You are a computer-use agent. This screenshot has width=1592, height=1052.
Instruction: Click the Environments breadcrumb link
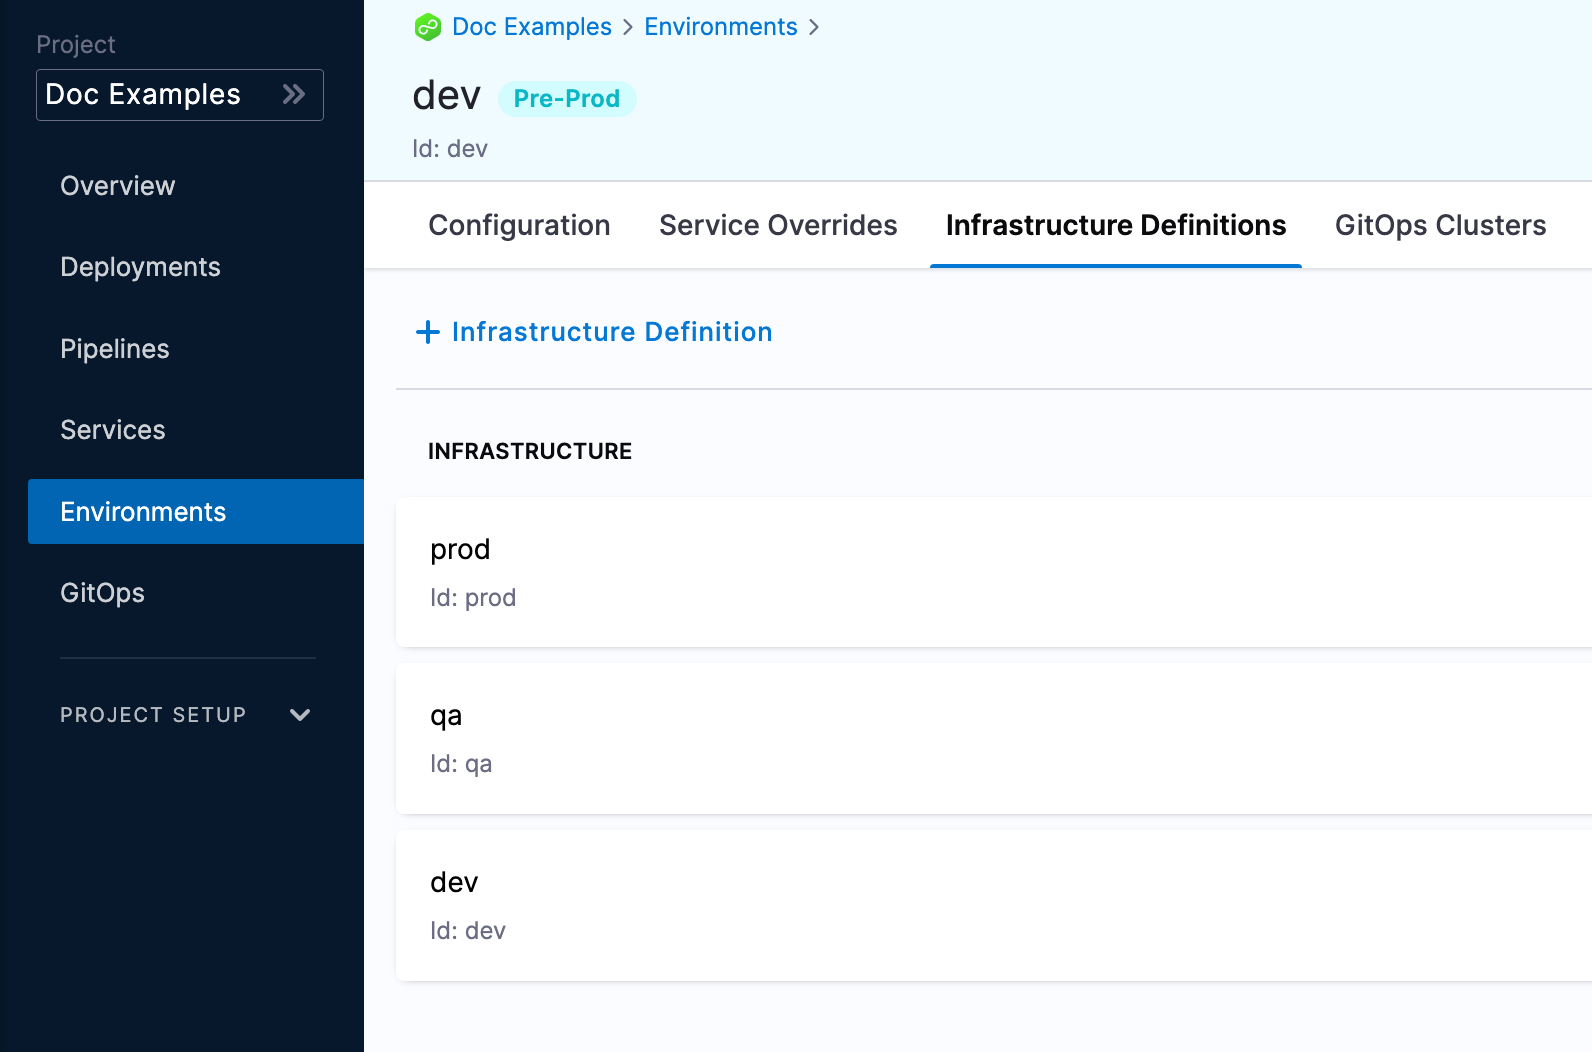pyautogui.click(x=720, y=27)
